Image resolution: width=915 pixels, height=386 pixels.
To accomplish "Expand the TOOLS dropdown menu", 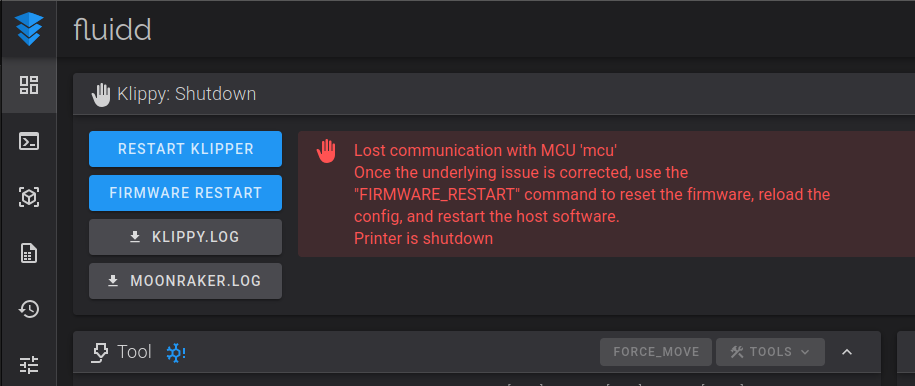I will (x=770, y=352).
